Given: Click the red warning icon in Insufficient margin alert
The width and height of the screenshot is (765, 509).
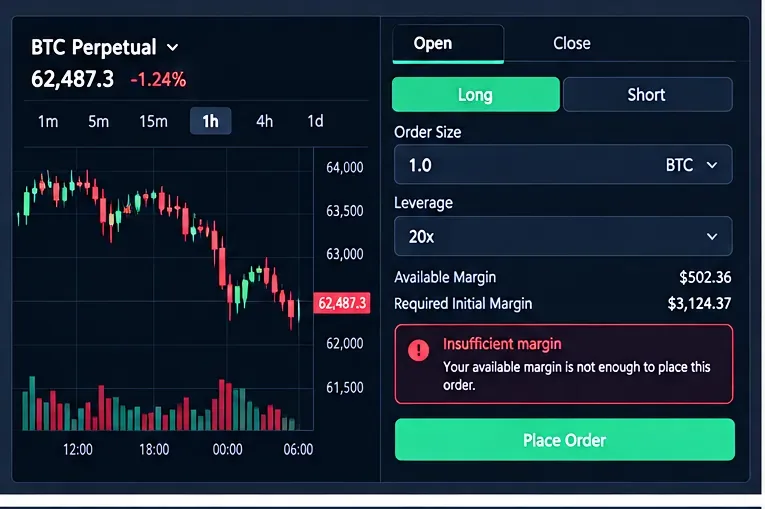Looking at the screenshot, I should pos(418,350).
